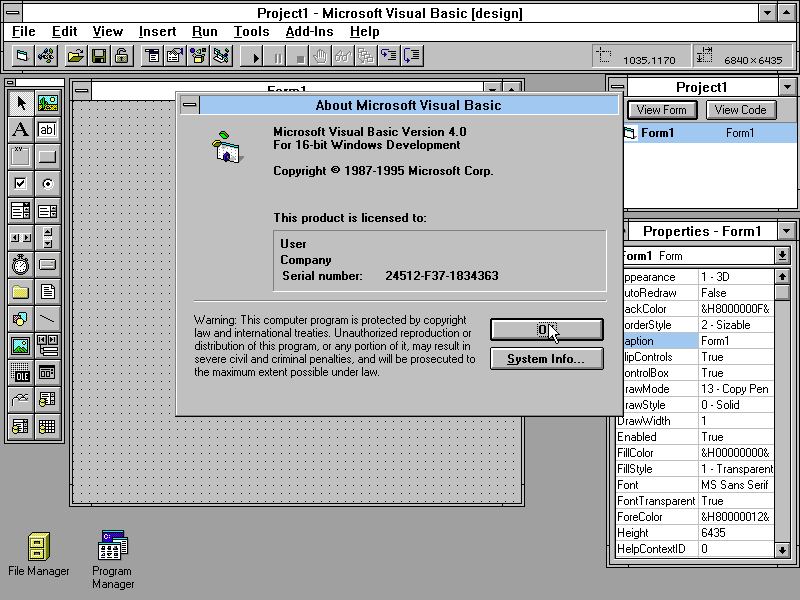800x600 pixels.
Task: Open the Add-Ins menu
Action: [309, 31]
